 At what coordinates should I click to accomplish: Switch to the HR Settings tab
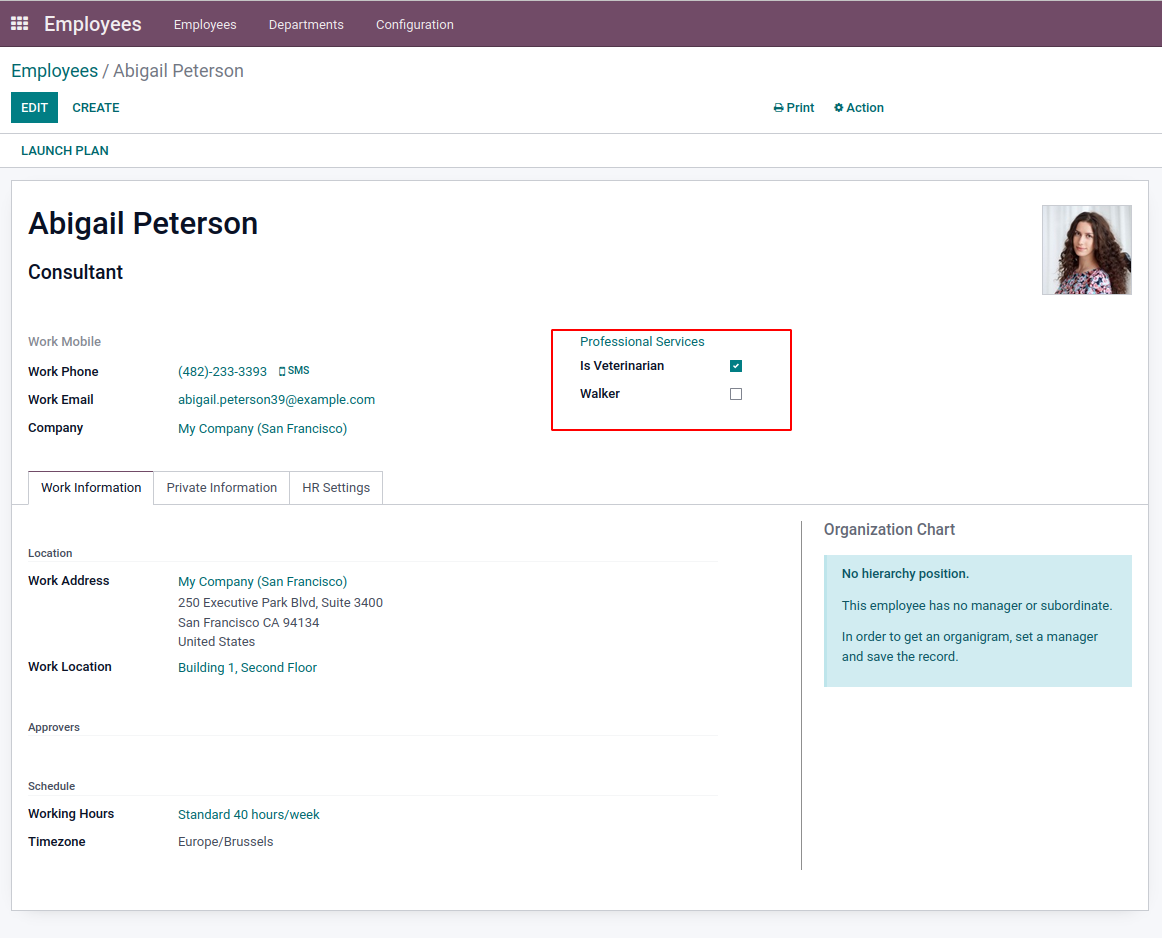pos(336,488)
